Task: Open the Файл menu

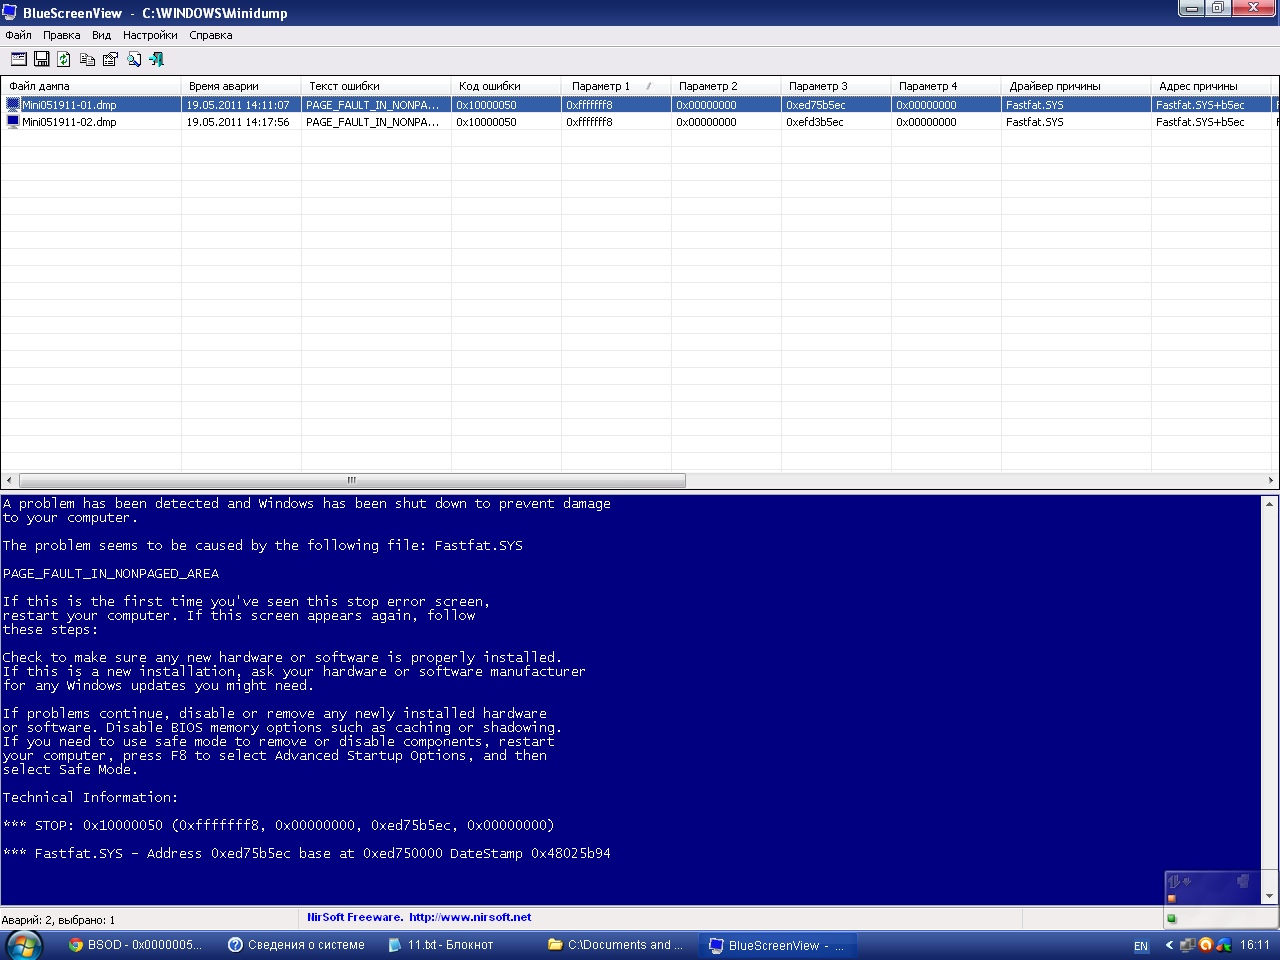Action: click(19, 35)
